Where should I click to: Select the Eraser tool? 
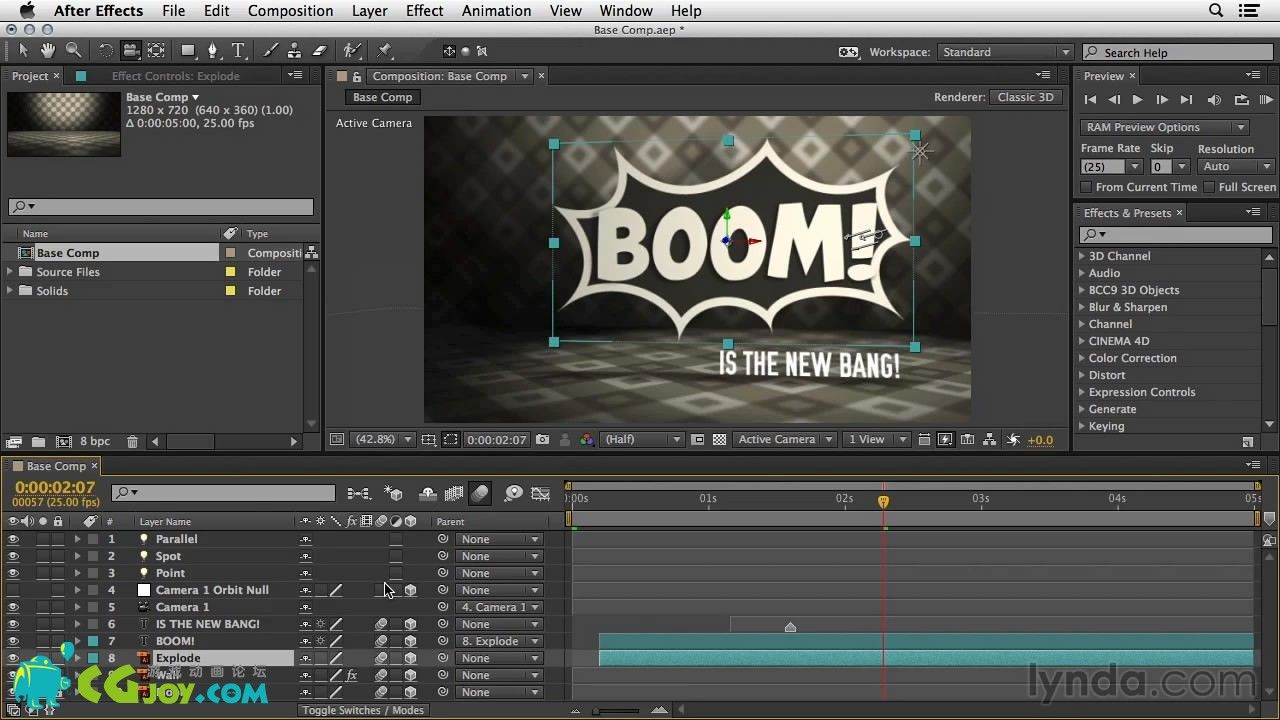pyautogui.click(x=320, y=50)
